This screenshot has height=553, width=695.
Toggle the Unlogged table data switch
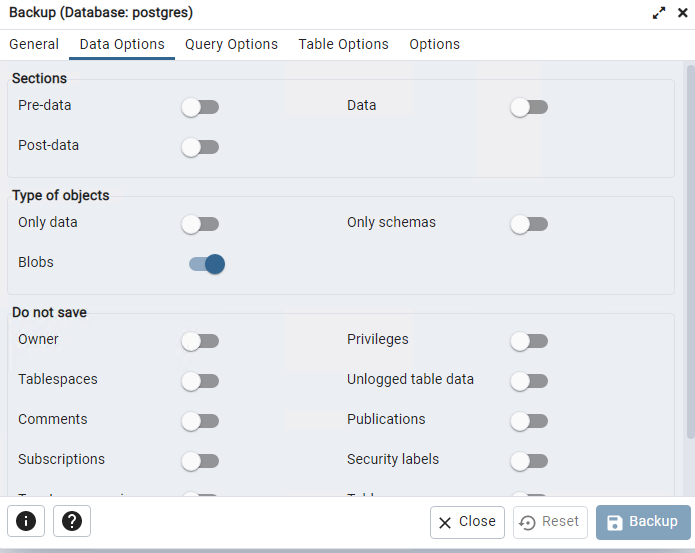click(529, 381)
